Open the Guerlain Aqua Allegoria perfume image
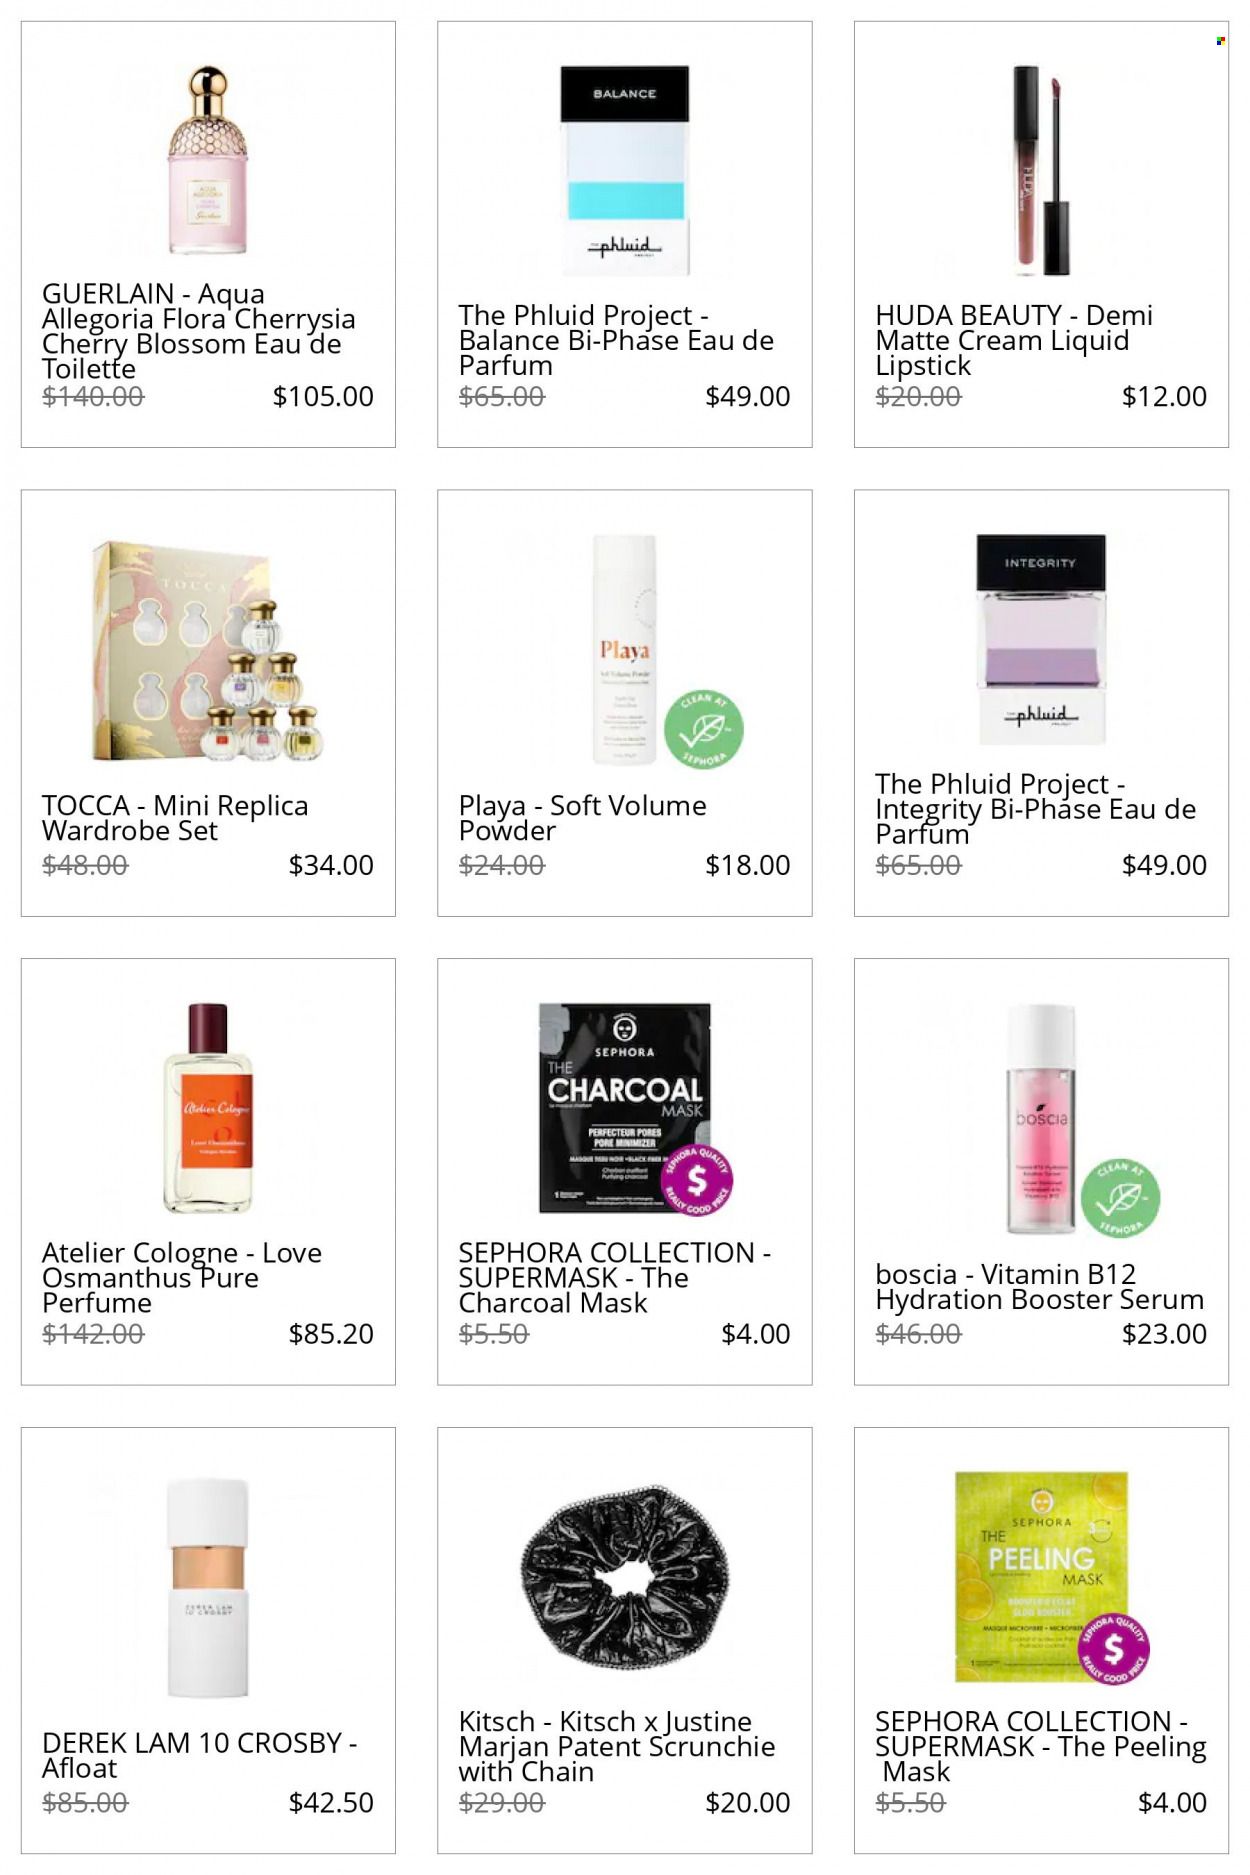 coord(208,160)
